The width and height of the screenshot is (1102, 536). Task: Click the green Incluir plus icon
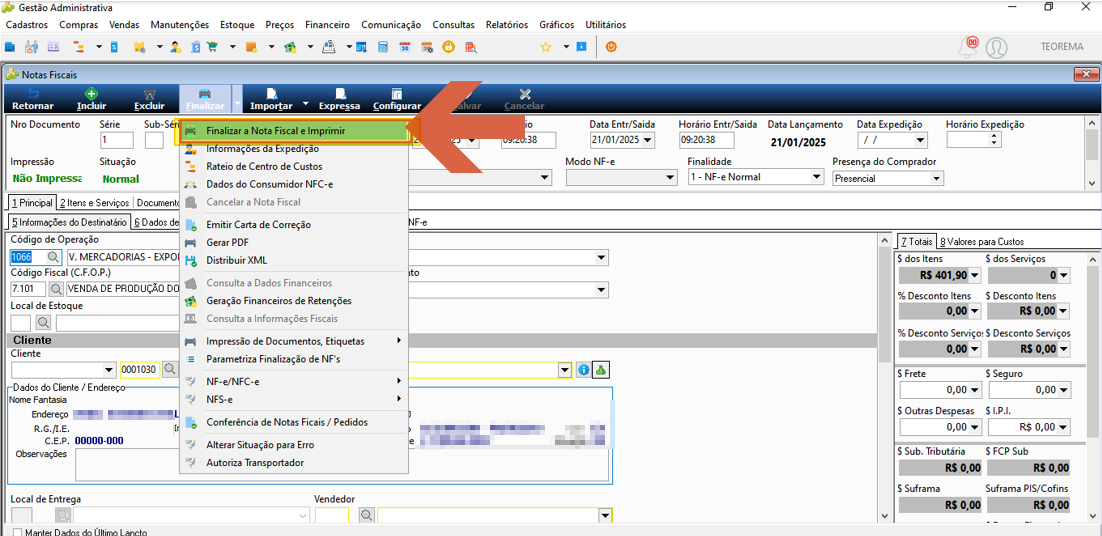point(91,94)
